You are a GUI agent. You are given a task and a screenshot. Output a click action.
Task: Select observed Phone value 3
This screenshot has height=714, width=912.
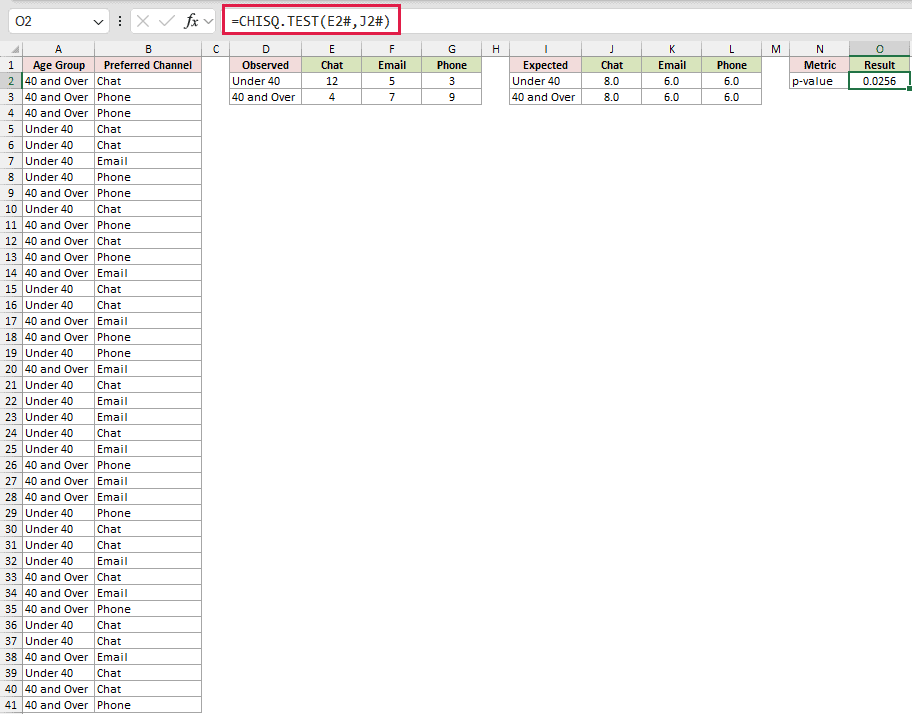point(451,81)
